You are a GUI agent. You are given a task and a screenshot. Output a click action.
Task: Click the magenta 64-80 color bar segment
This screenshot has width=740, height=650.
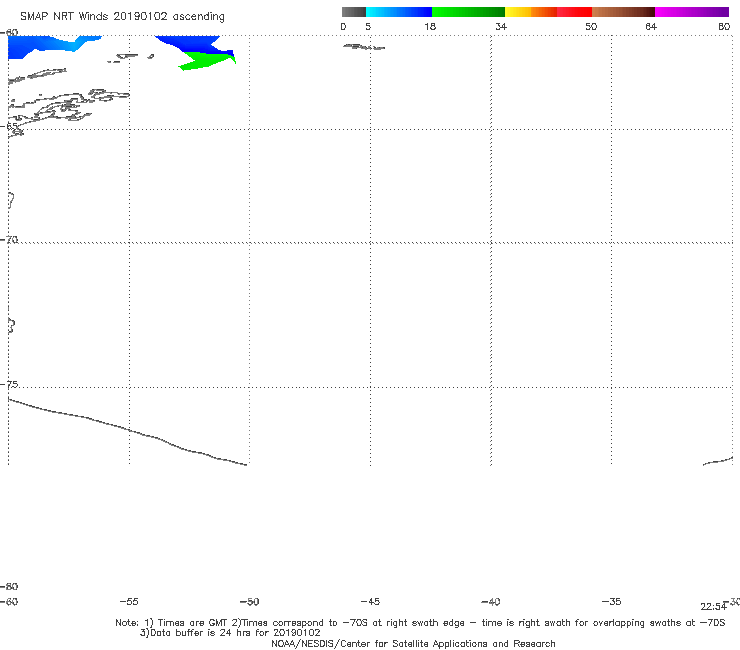[x=692, y=12]
